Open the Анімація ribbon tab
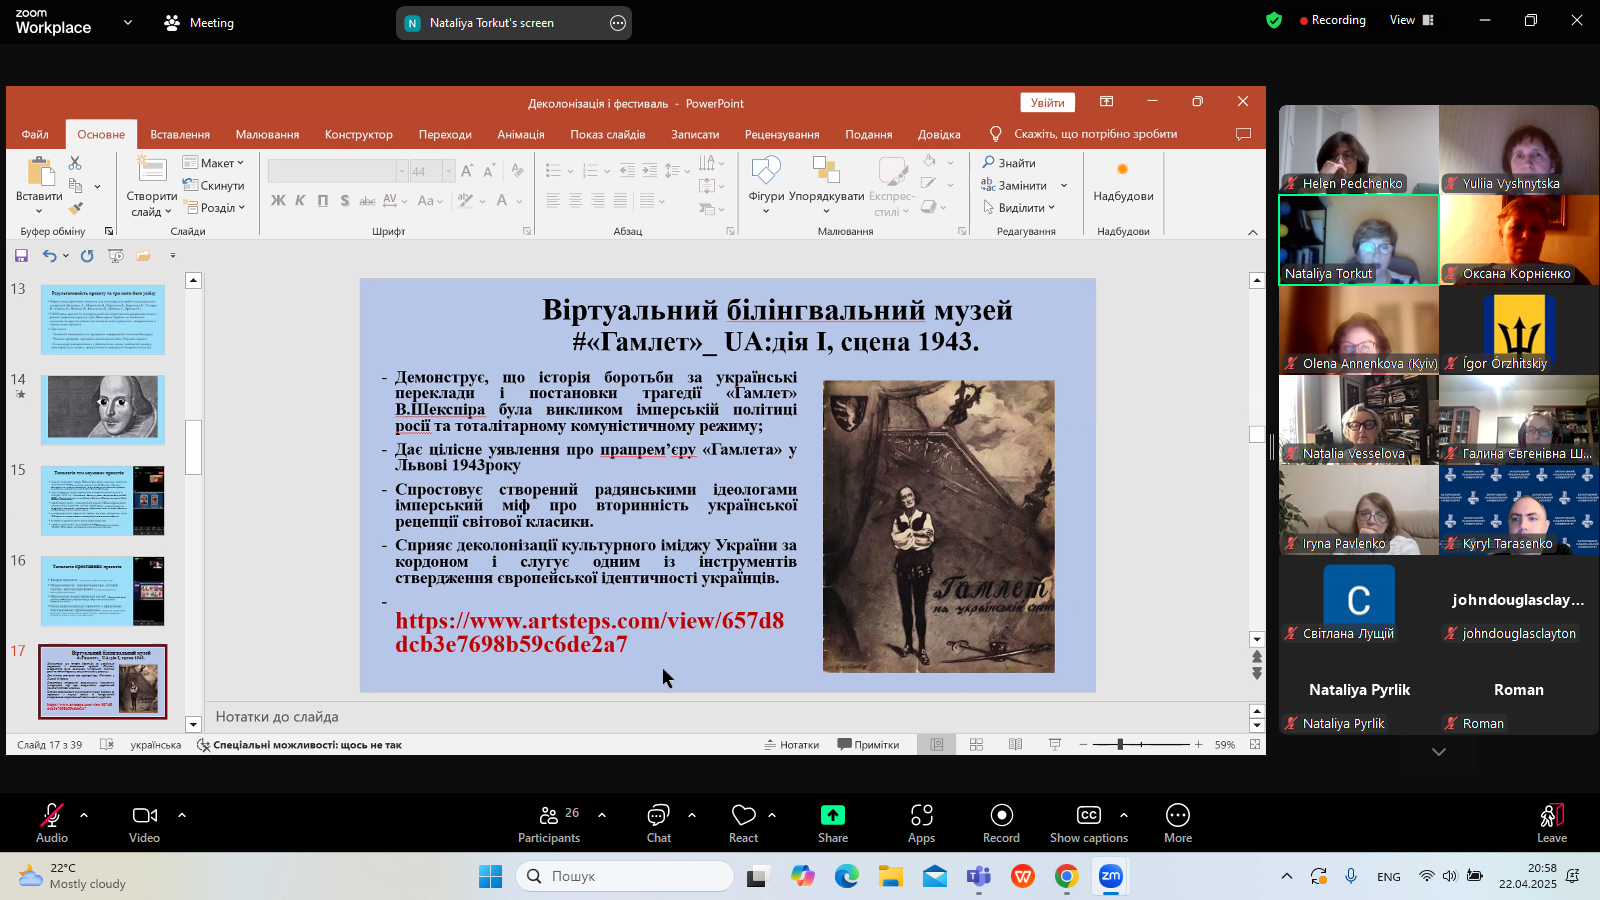1600x900 pixels. (x=521, y=134)
